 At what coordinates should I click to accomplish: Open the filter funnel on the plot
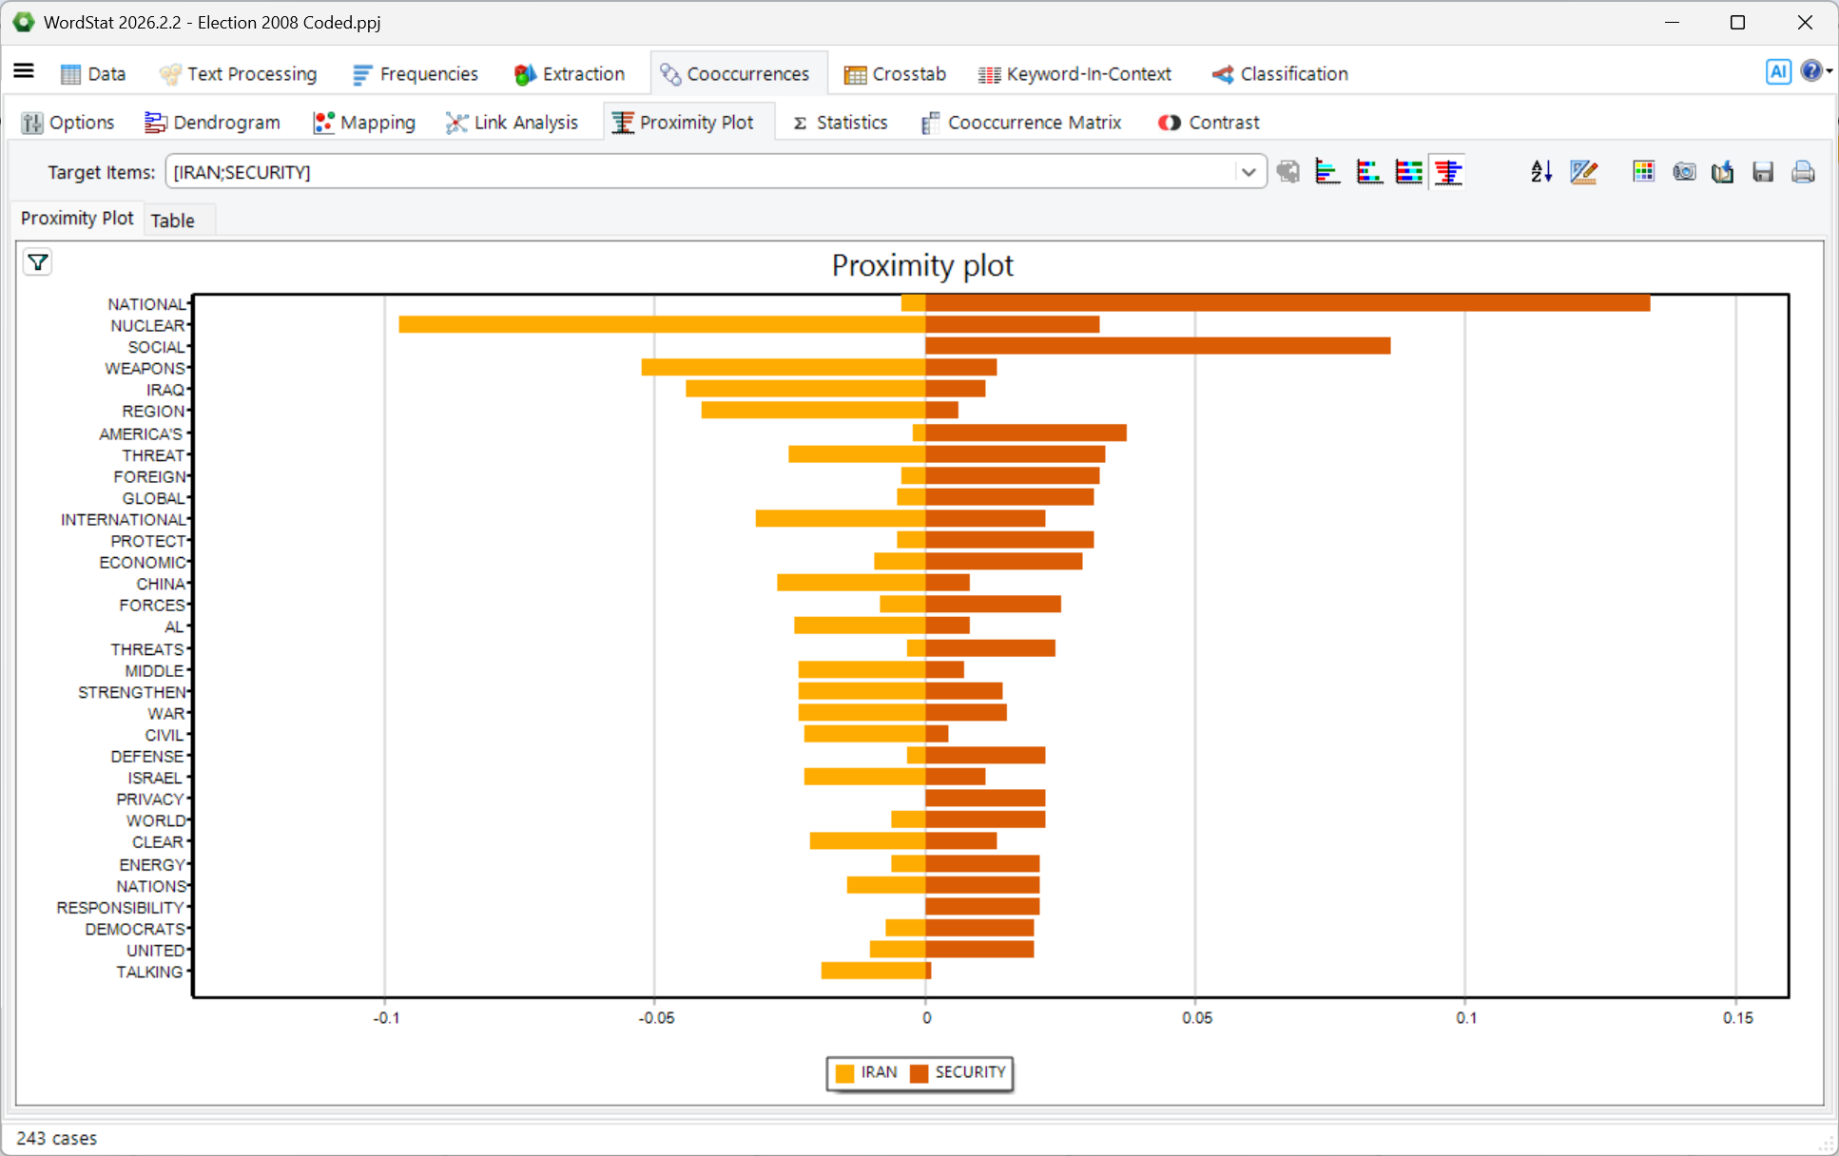(x=38, y=263)
